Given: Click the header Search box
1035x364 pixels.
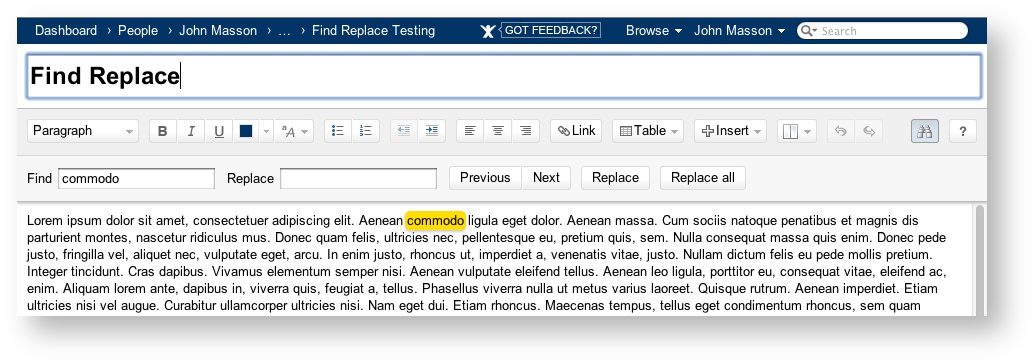Looking at the screenshot, I should tap(883, 30).
